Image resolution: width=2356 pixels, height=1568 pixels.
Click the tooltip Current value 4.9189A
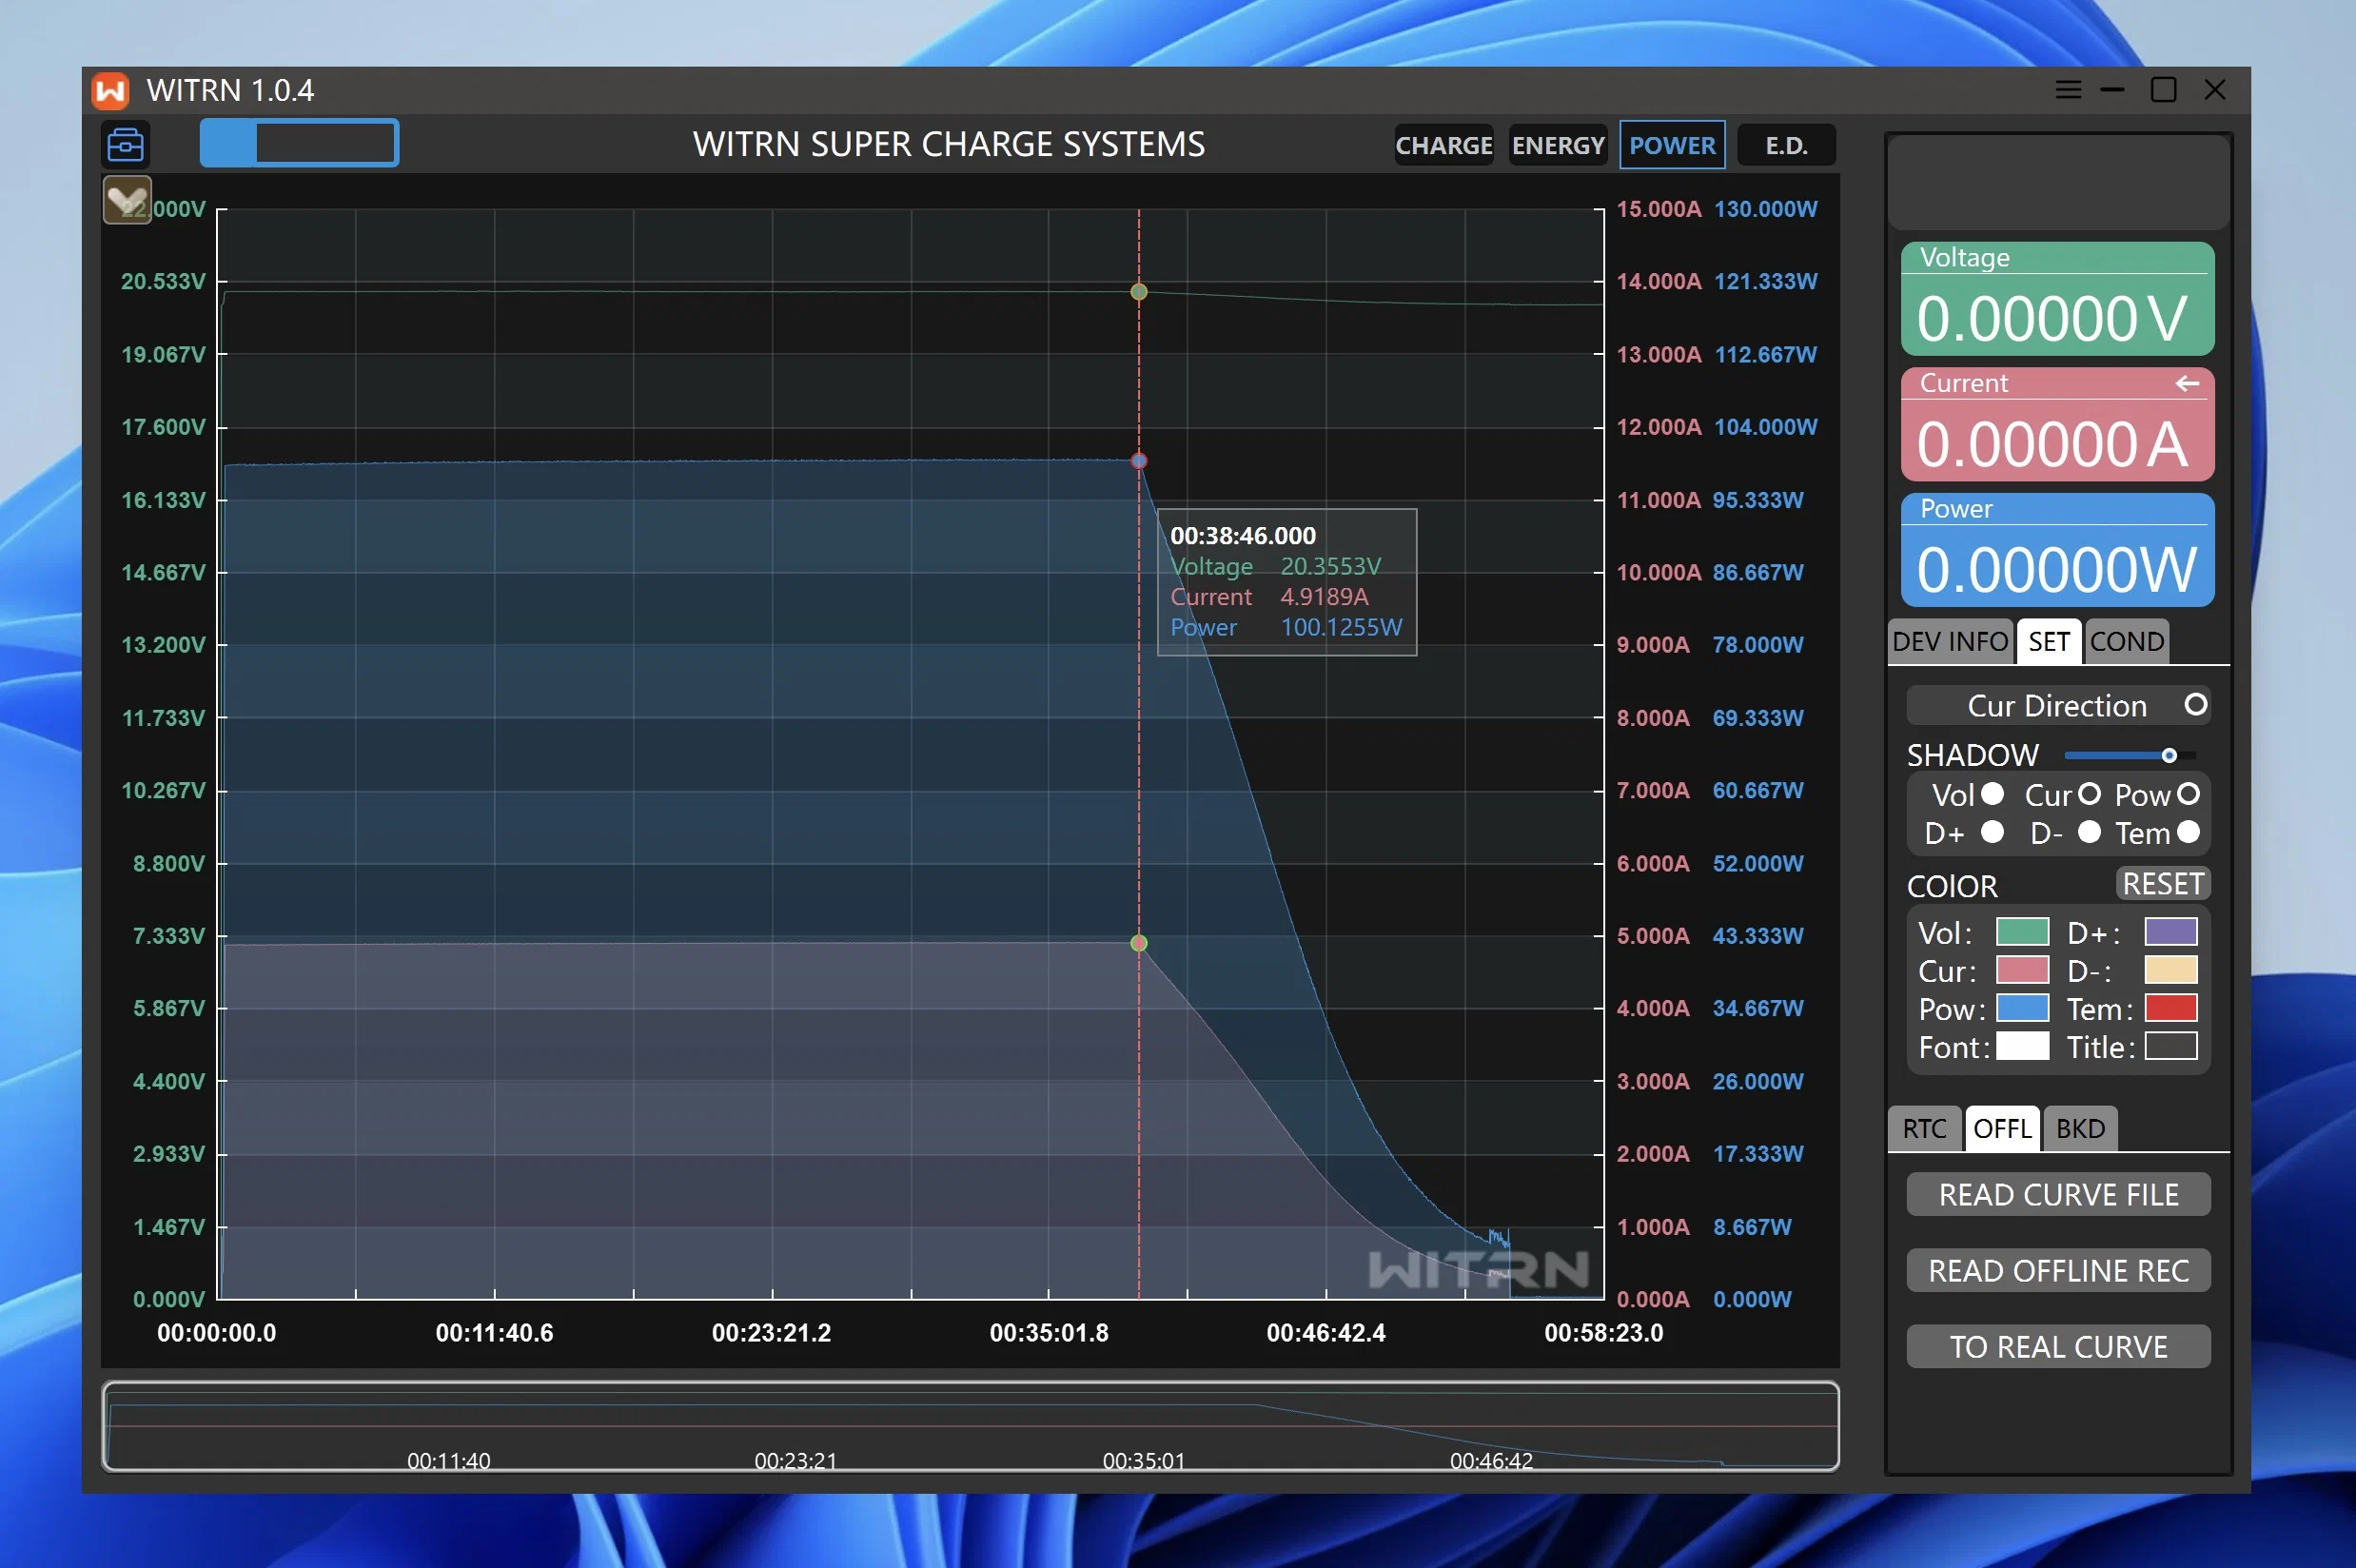click(x=1324, y=597)
